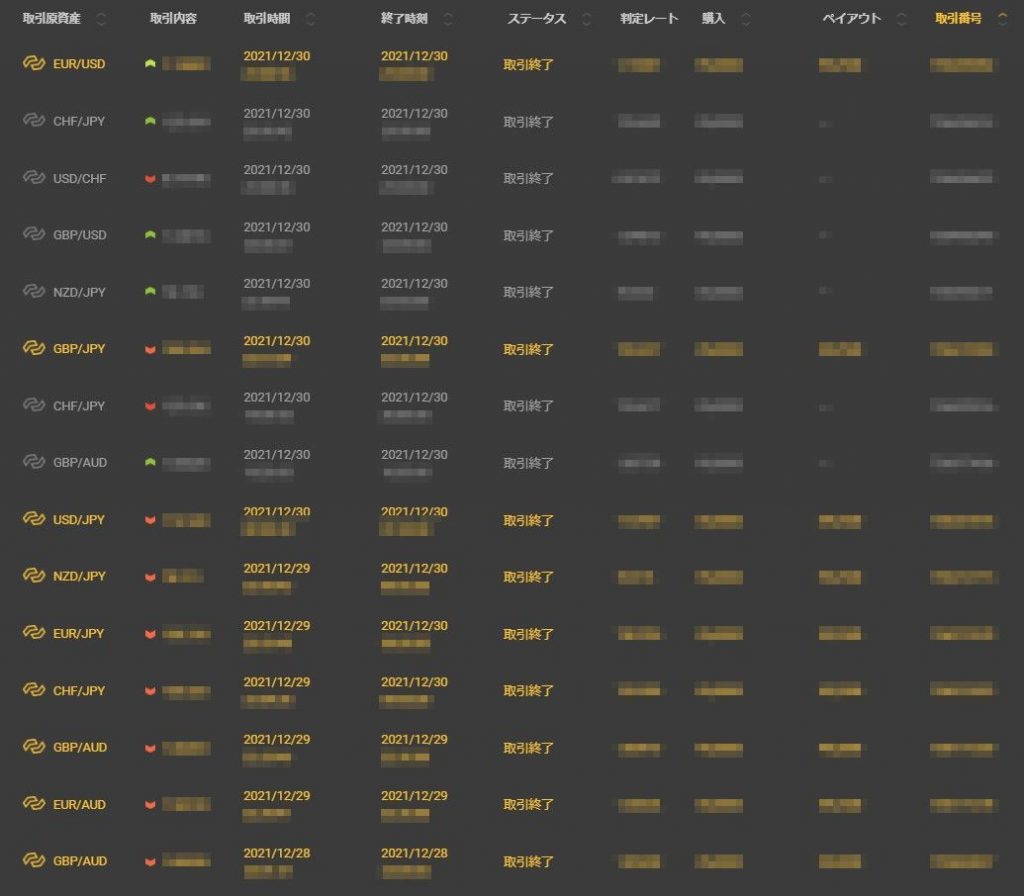Click 取引終了 status in GBP/JPY row

pos(528,350)
